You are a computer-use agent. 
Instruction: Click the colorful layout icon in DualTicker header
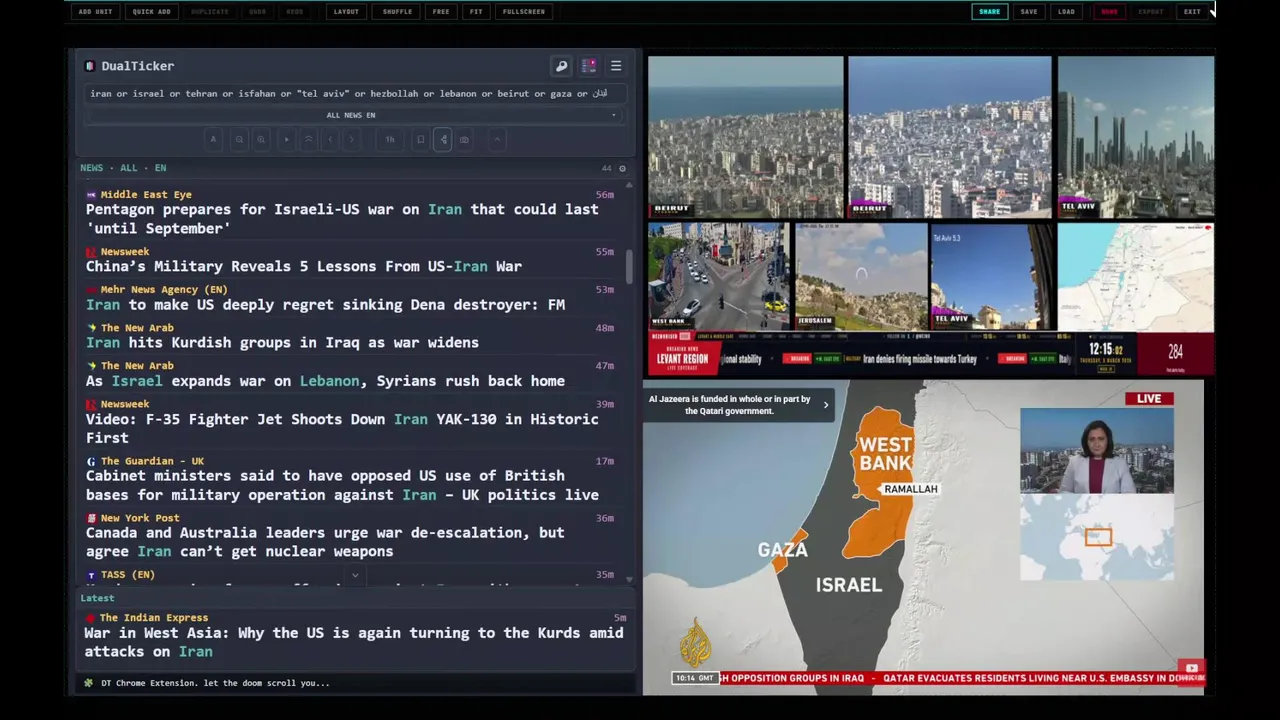tap(589, 66)
